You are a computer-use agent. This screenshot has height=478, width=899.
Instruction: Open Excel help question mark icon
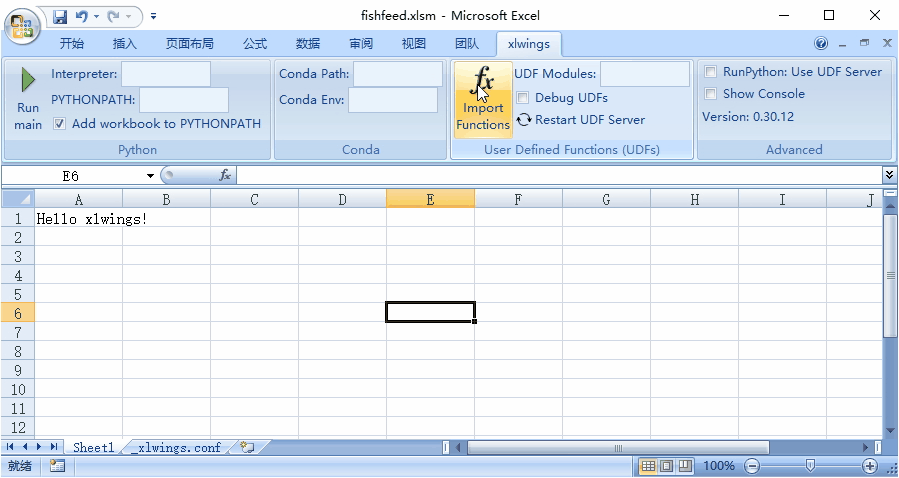point(821,43)
